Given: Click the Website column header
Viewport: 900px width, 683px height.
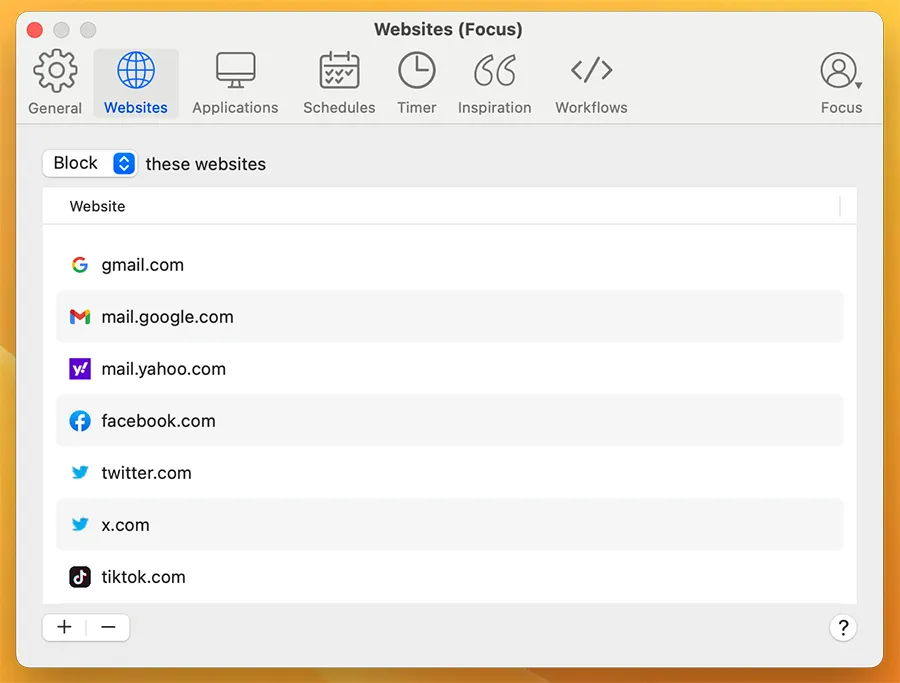Looking at the screenshot, I should point(98,206).
